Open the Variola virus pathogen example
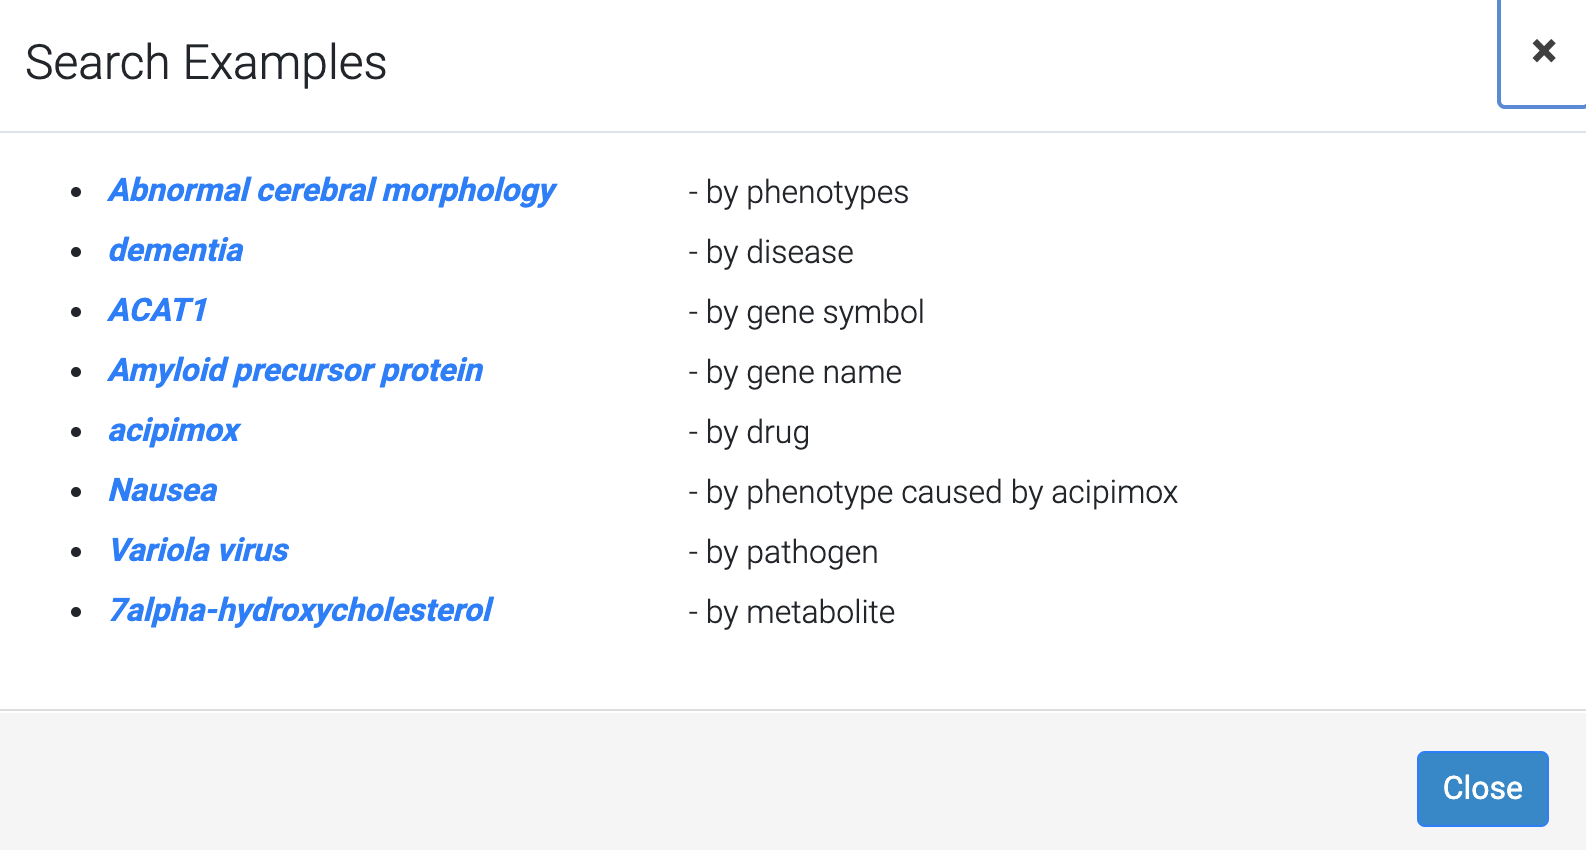1586x850 pixels. pyautogui.click(x=199, y=550)
